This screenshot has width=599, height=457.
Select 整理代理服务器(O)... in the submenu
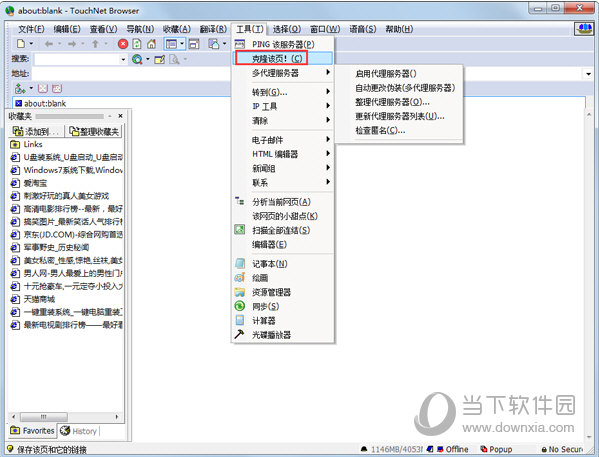[399, 102]
